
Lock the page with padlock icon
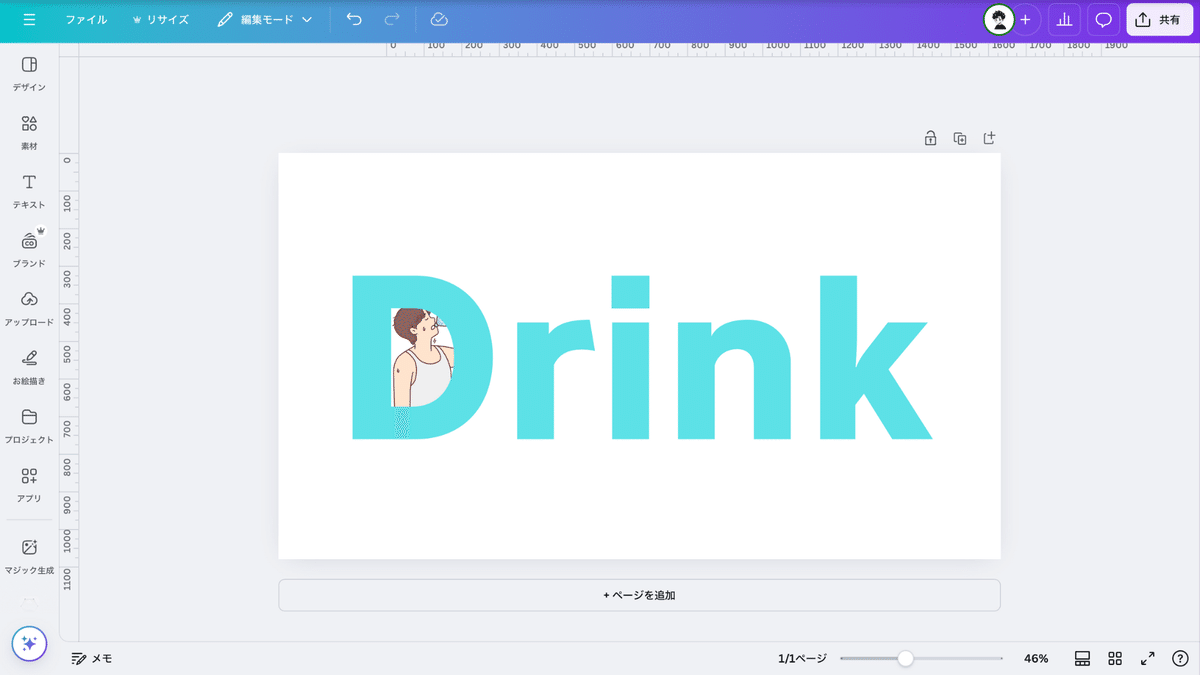(x=930, y=138)
